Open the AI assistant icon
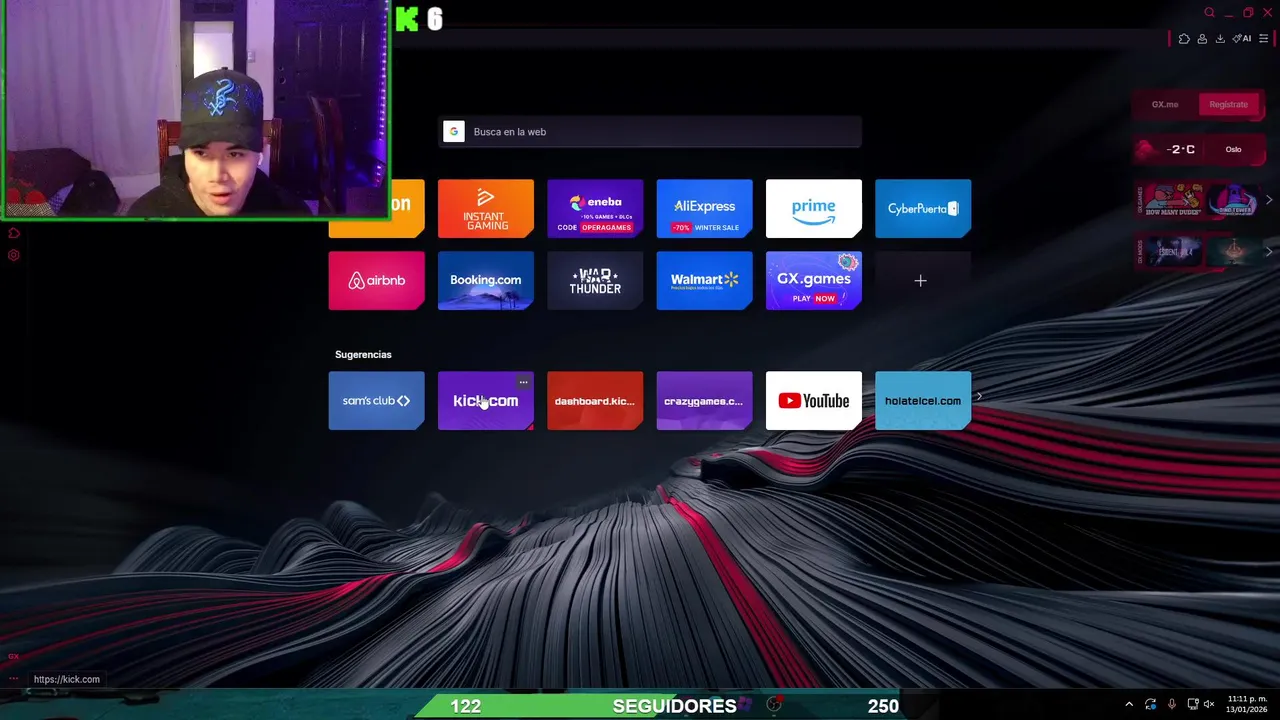This screenshot has height=720, width=1280. pos(1242,39)
